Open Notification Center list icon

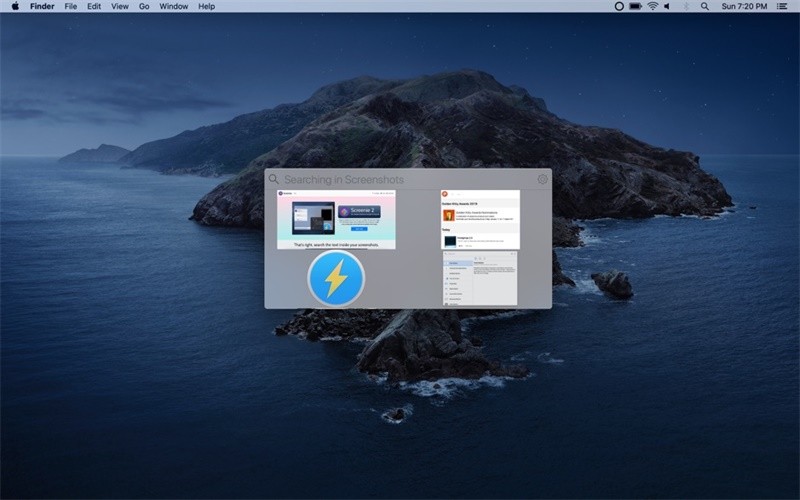click(x=782, y=6)
